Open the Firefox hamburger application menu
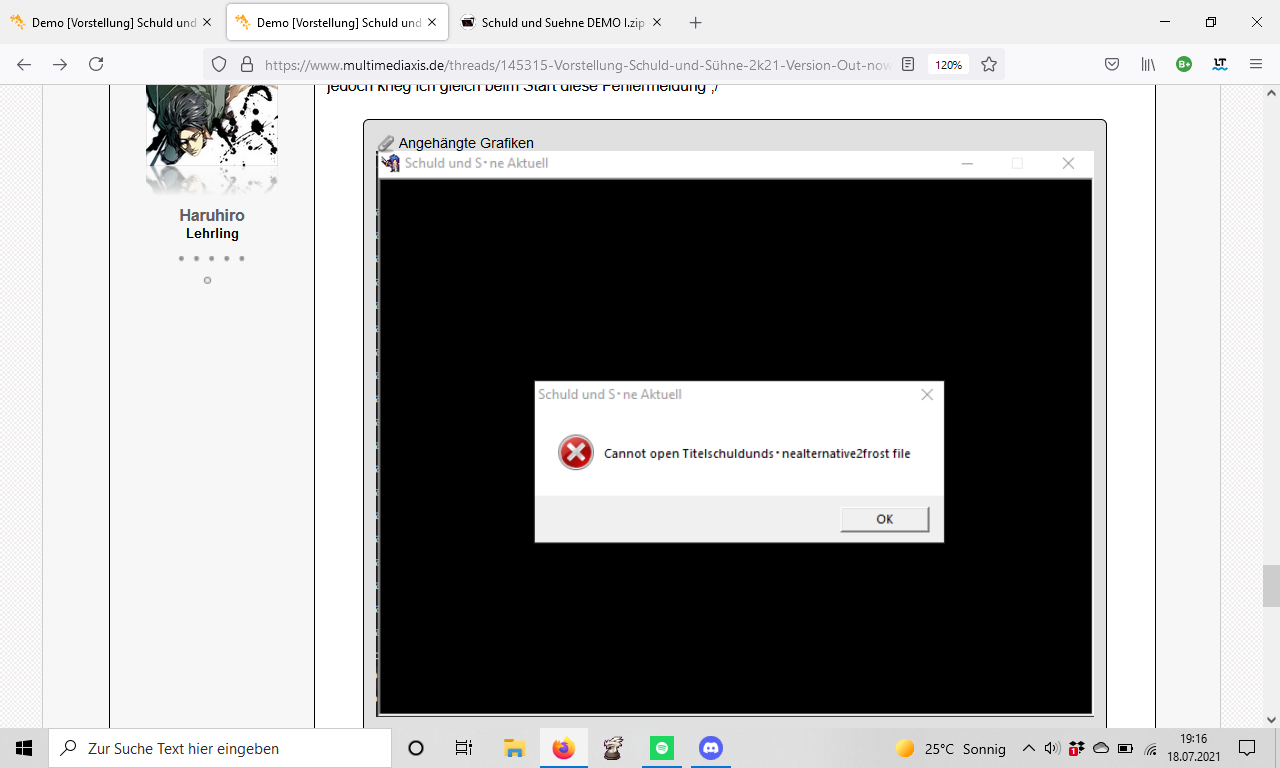 [x=1256, y=64]
